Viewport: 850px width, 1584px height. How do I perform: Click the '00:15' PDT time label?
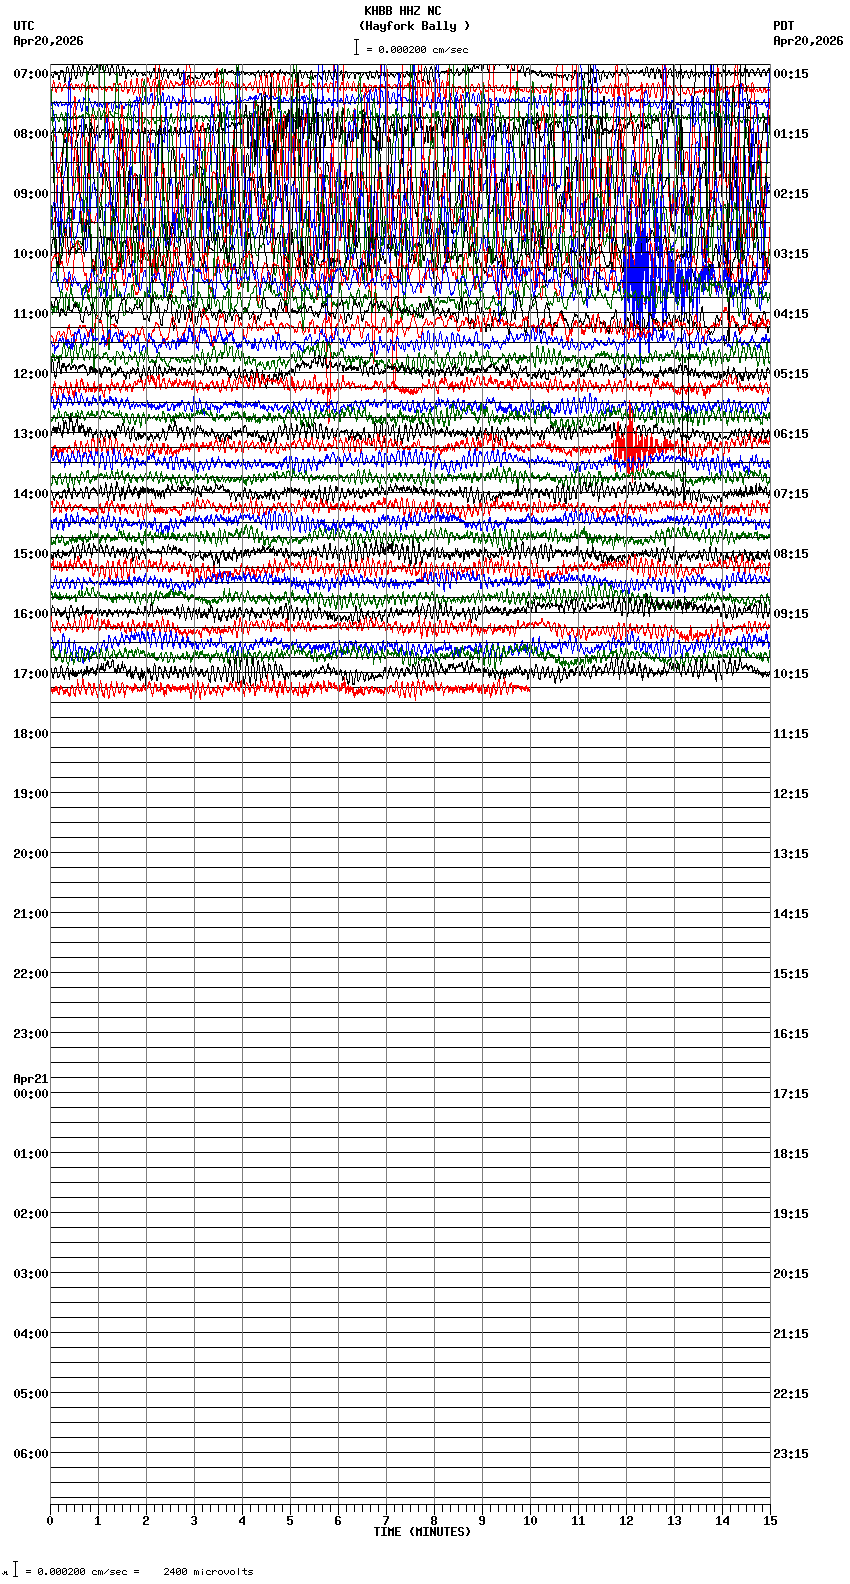[791, 74]
